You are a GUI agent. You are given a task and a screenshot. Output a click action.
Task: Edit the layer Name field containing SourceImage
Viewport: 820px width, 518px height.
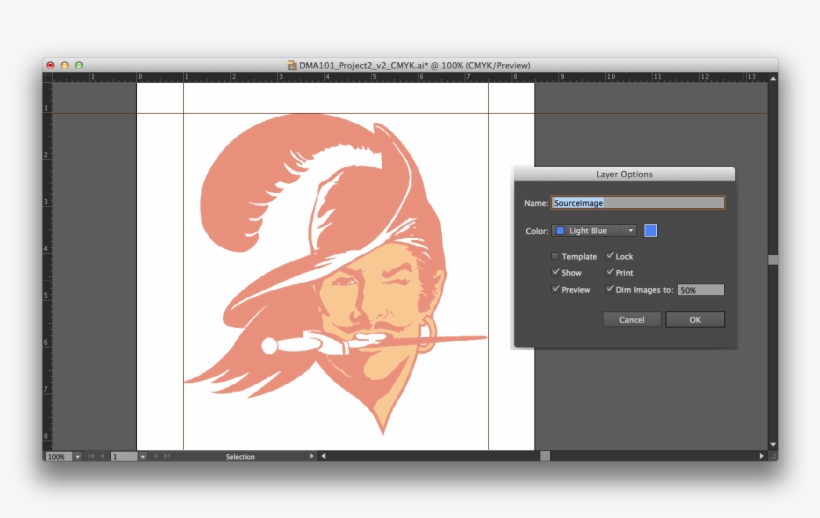[637, 203]
